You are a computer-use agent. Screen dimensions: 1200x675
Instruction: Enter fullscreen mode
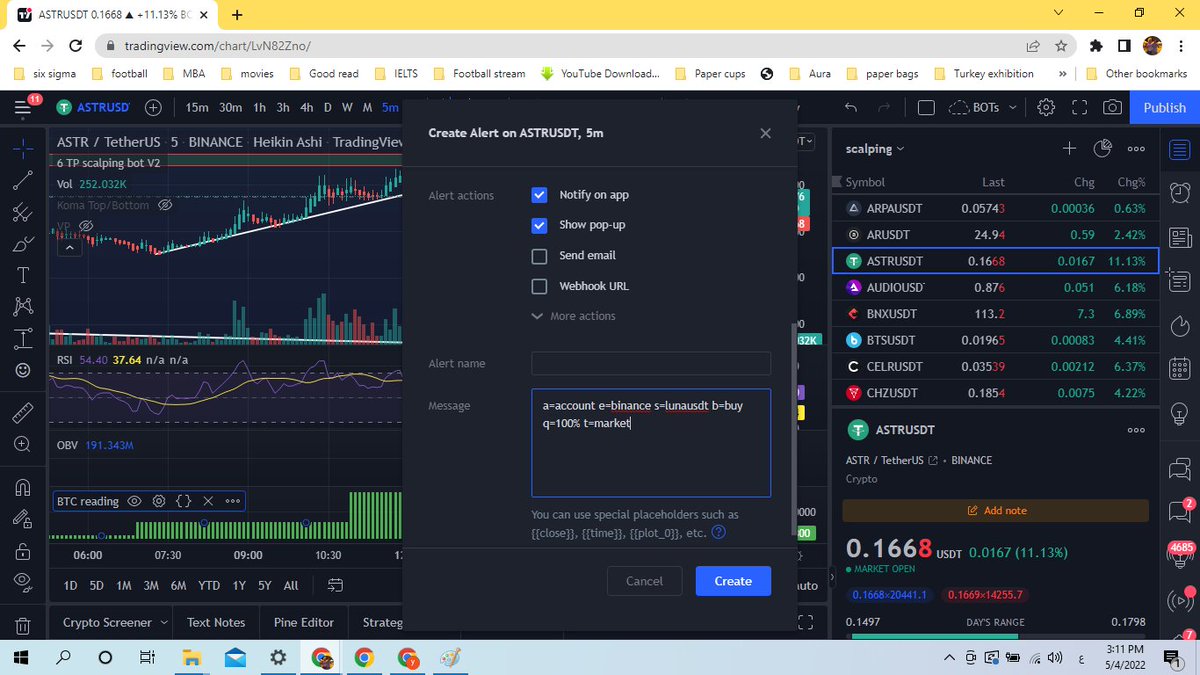(x=1079, y=107)
